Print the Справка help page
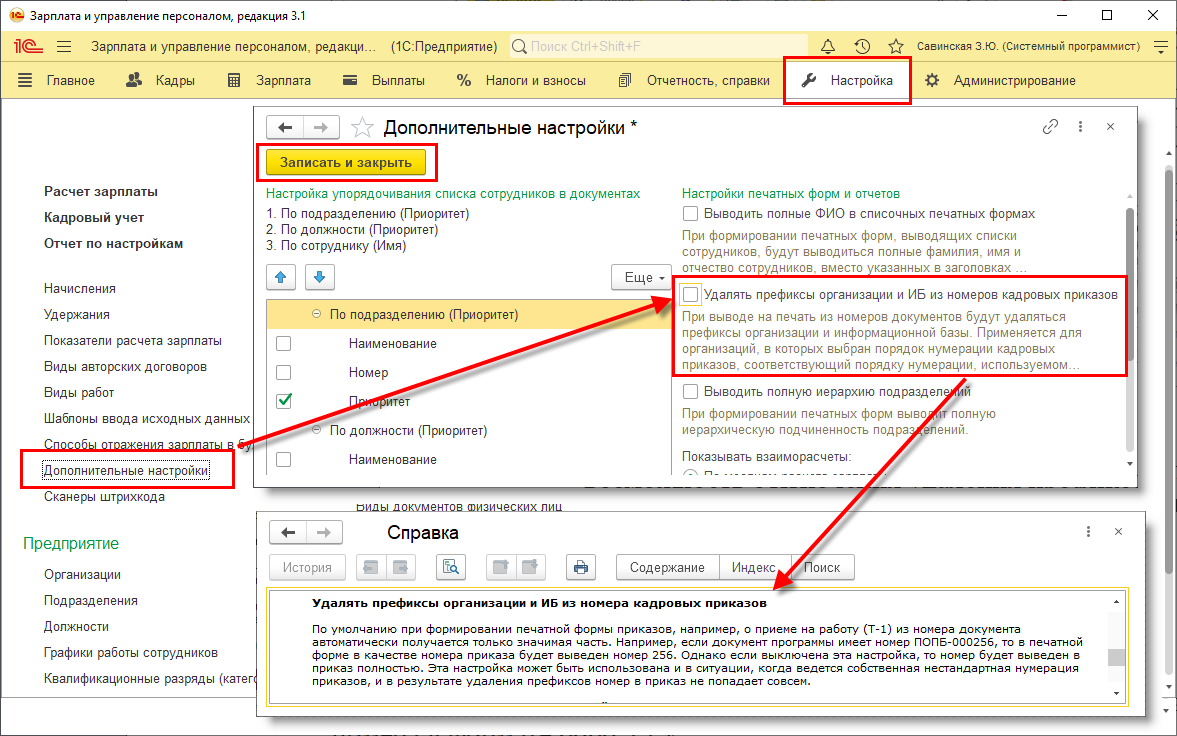Image resolution: width=1177 pixels, height=736 pixels. coord(580,567)
